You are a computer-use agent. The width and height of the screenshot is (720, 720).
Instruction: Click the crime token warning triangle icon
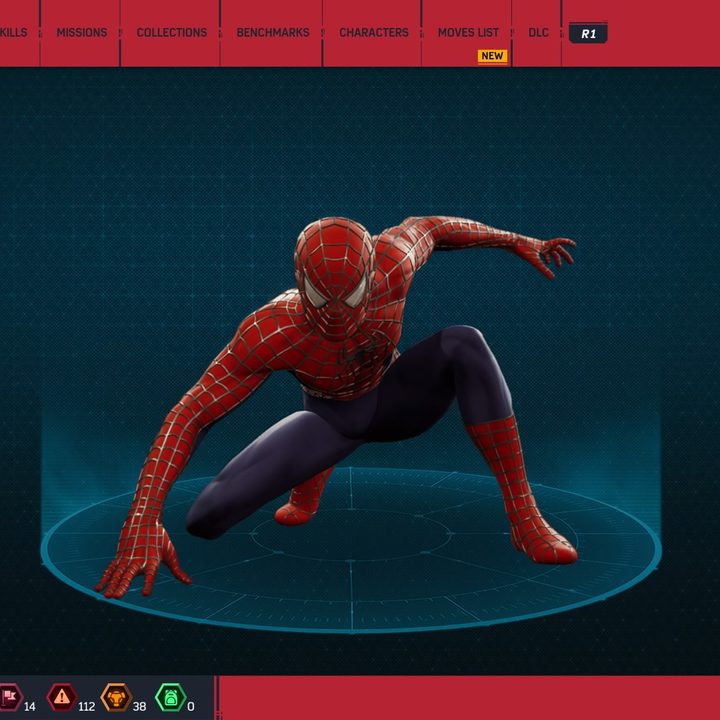(62, 697)
